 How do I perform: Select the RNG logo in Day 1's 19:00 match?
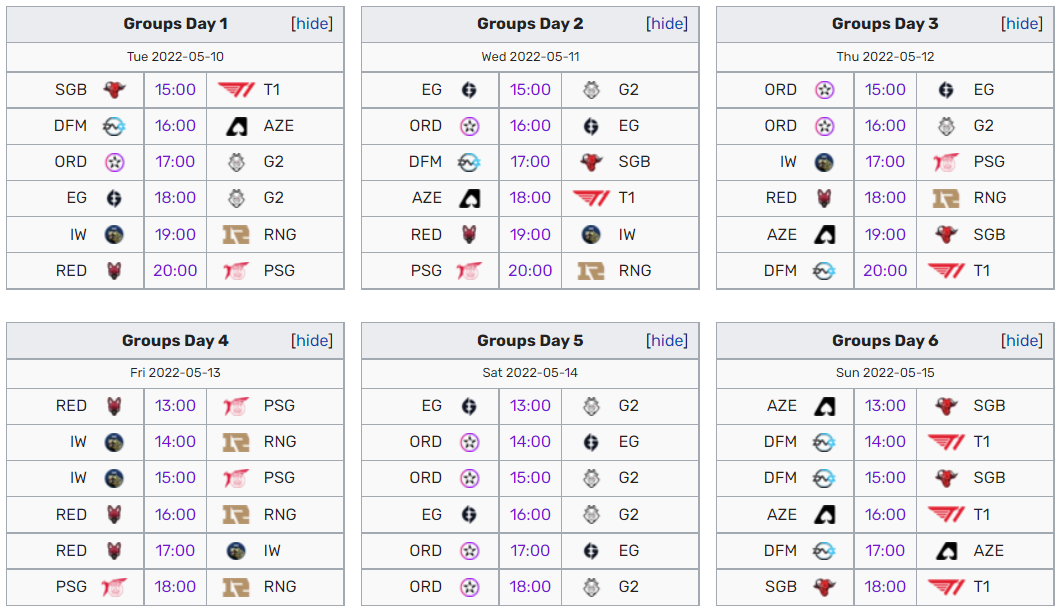pos(237,235)
